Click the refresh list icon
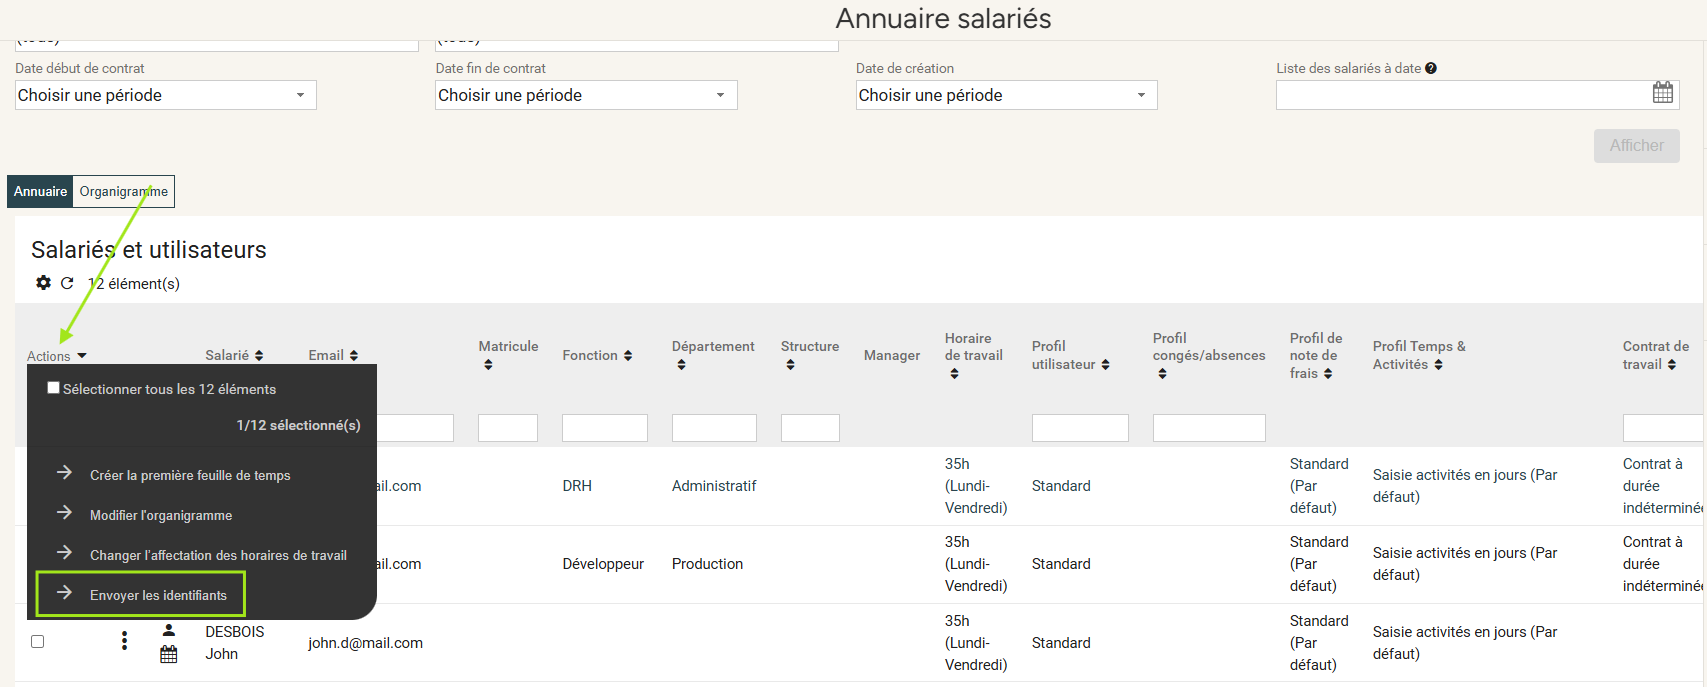The image size is (1707, 687). point(67,283)
